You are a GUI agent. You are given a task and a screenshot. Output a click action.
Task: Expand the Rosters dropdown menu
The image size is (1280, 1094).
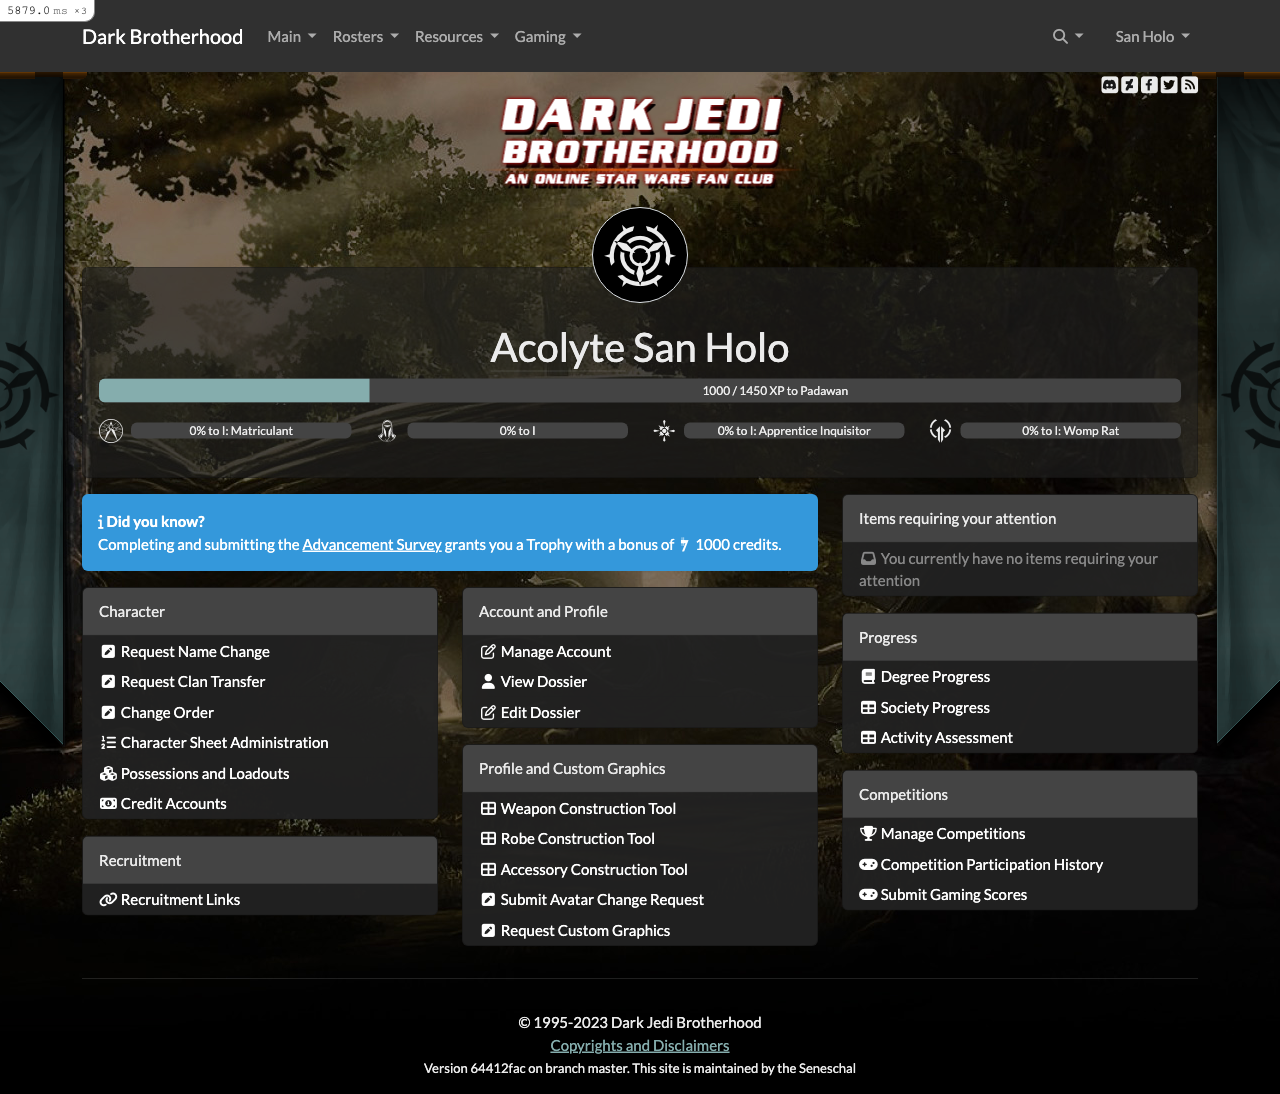[365, 37]
